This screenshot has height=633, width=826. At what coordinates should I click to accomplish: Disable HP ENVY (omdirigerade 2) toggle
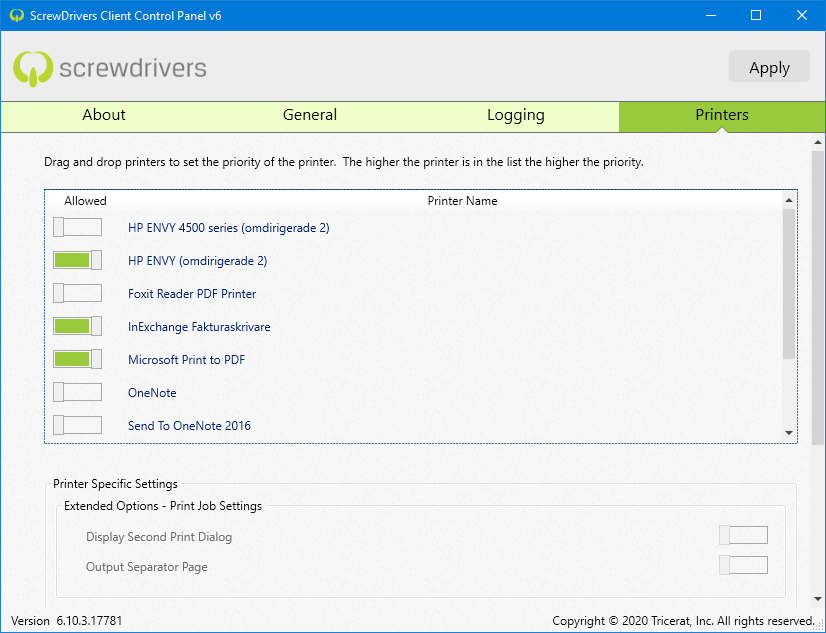click(x=77, y=260)
